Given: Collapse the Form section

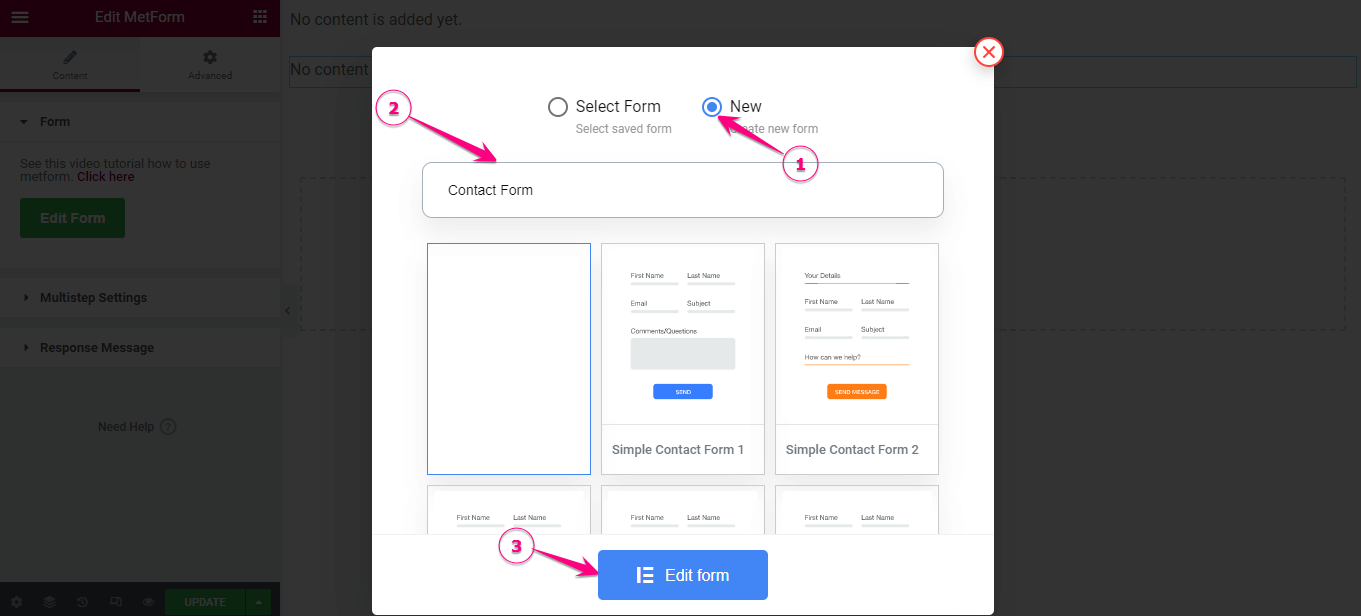Looking at the screenshot, I should click(x=140, y=122).
